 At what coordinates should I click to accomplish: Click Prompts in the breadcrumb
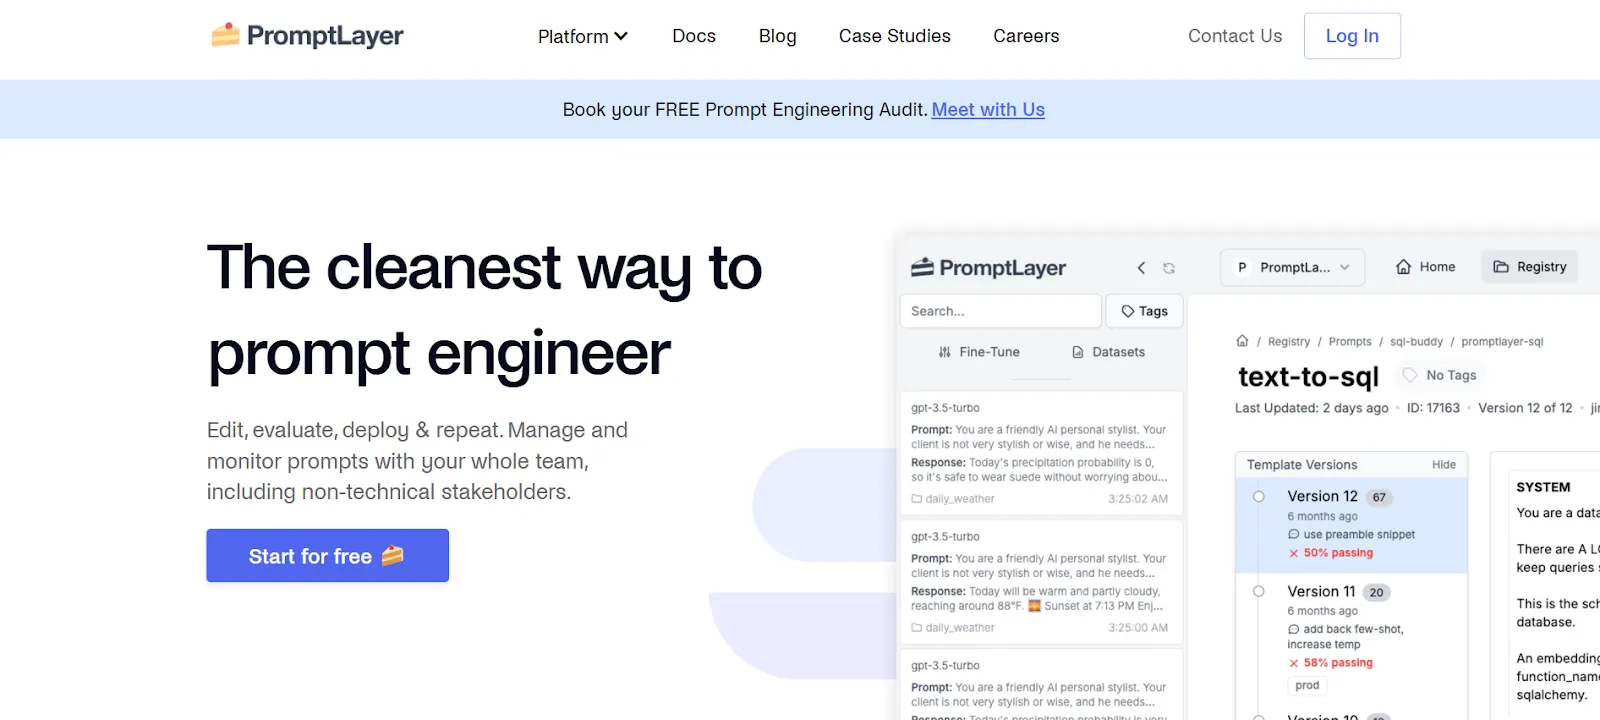pyautogui.click(x=1350, y=341)
